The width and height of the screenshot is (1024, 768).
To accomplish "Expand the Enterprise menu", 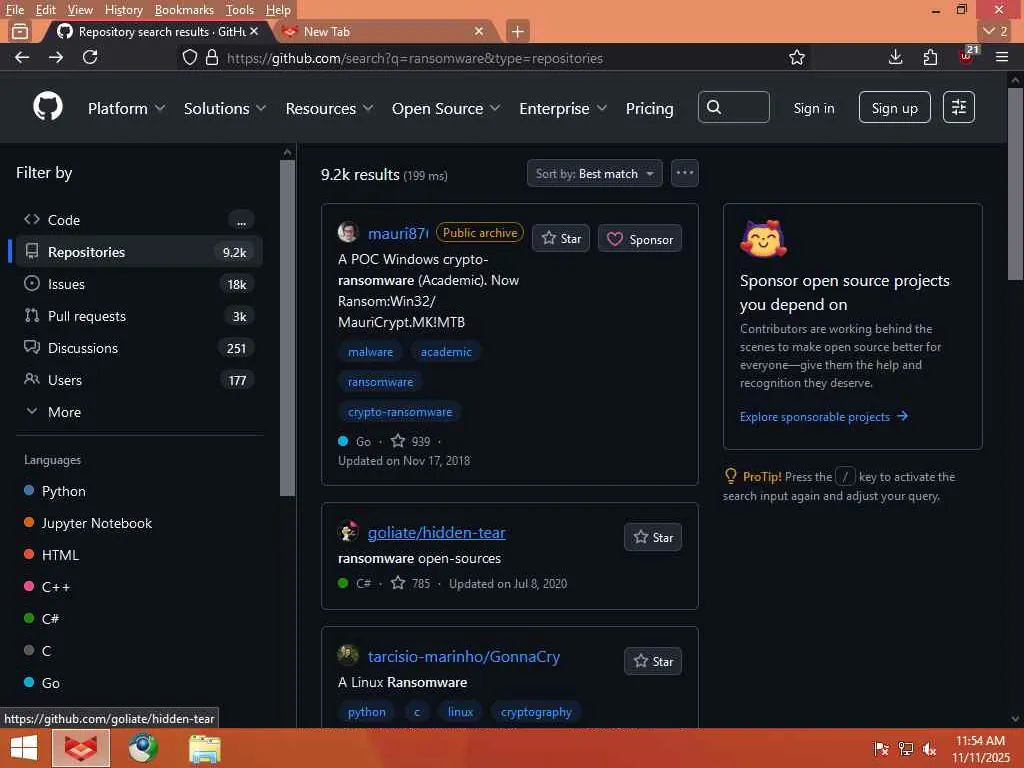I will [563, 108].
